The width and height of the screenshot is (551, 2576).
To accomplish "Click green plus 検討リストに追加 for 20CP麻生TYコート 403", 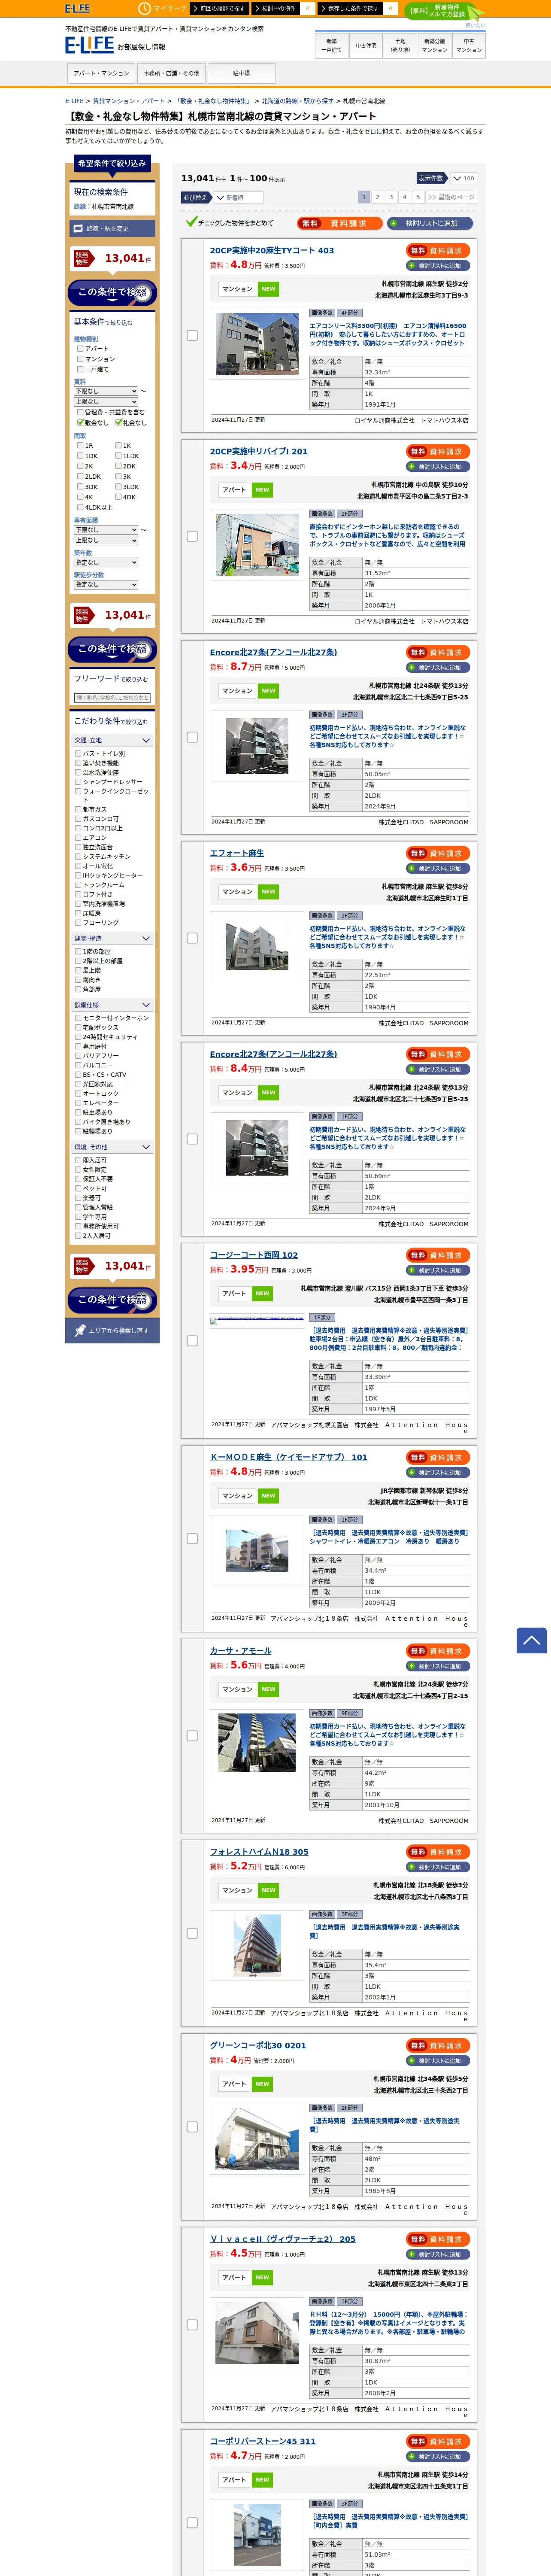I will click(x=438, y=266).
